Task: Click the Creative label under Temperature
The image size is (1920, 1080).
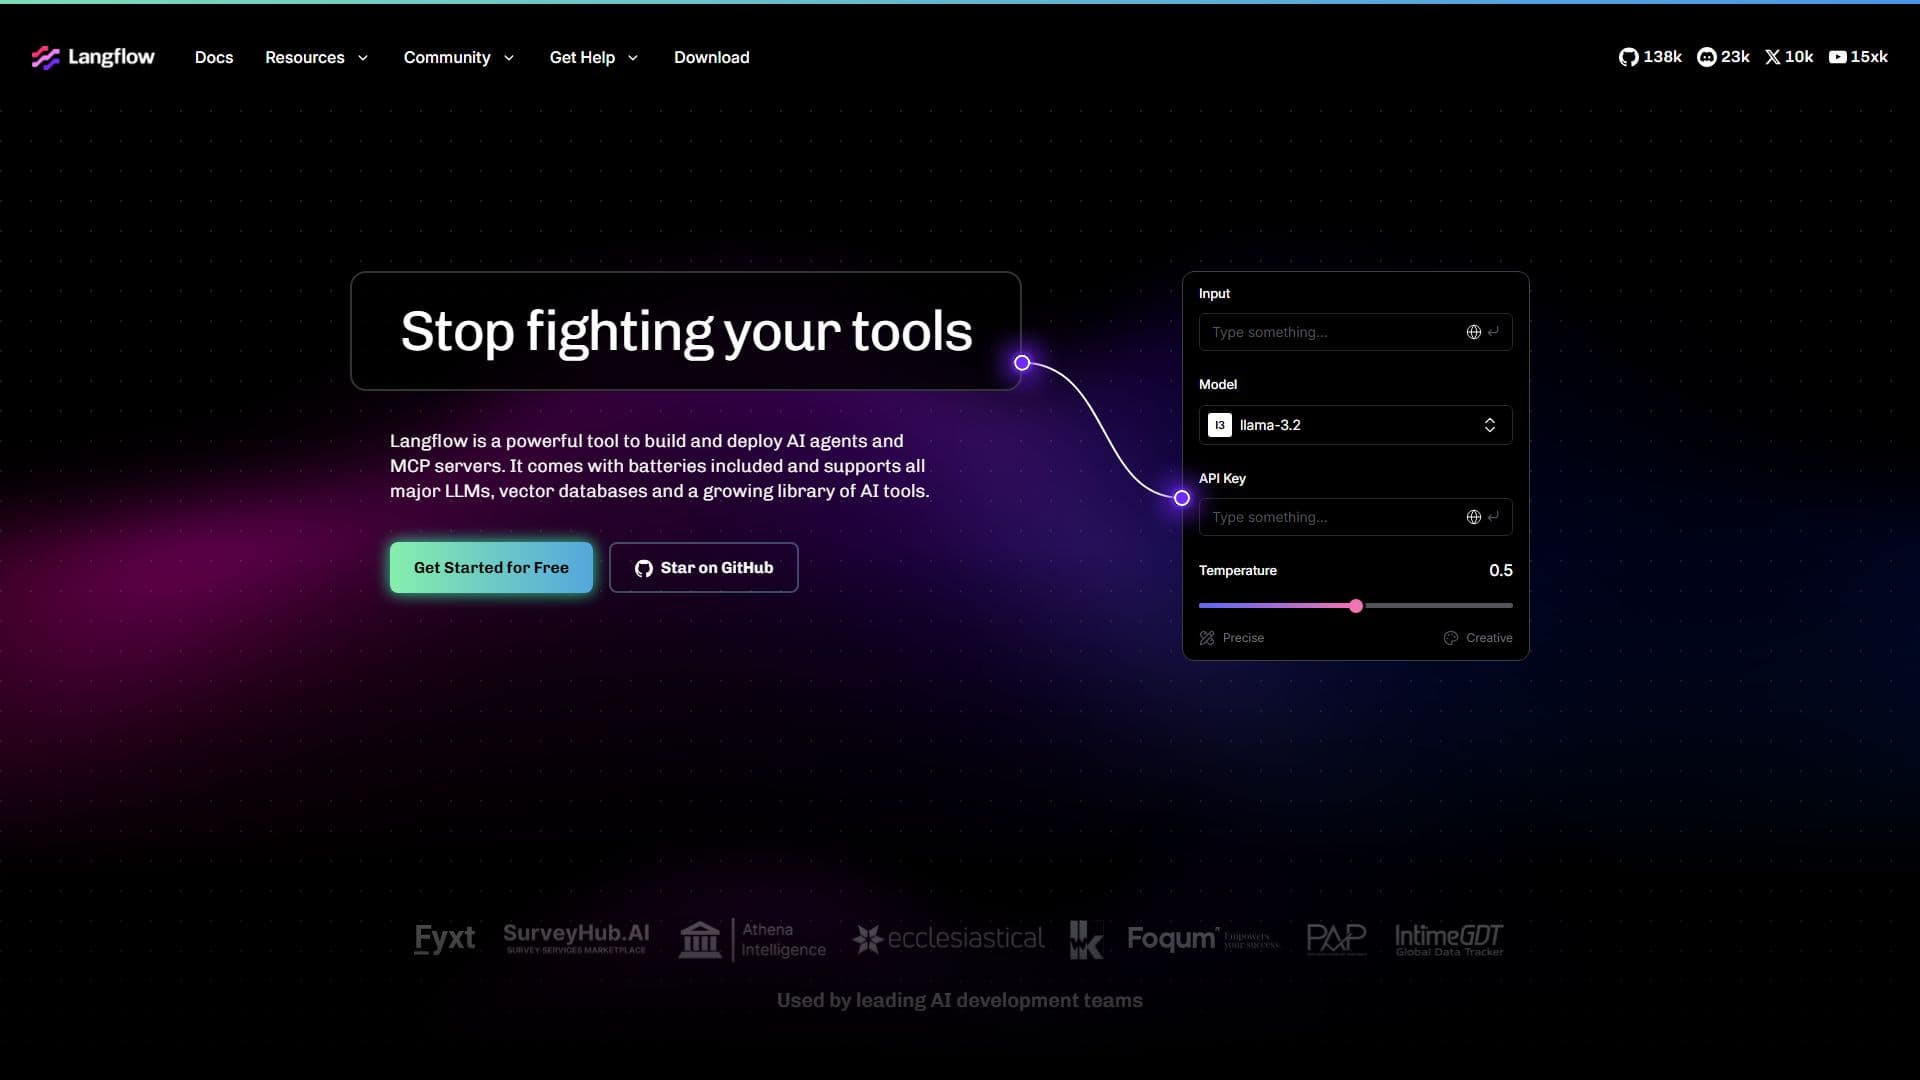Action: [1489, 638]
